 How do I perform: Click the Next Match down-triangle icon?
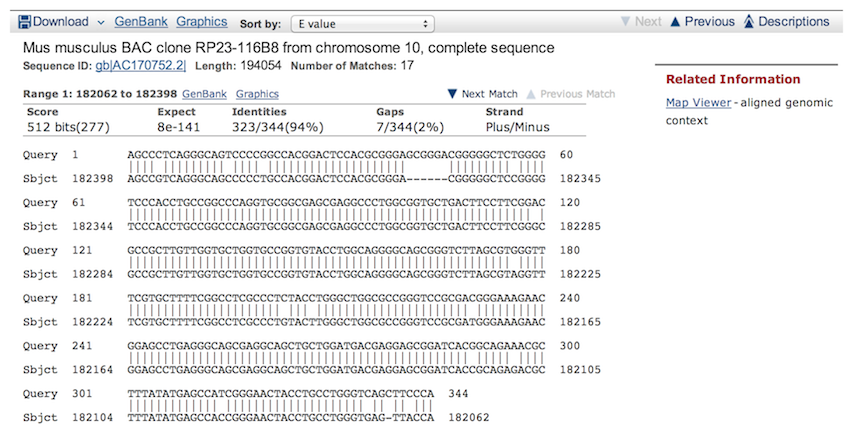pyautogui.click(x=452, y=94)
